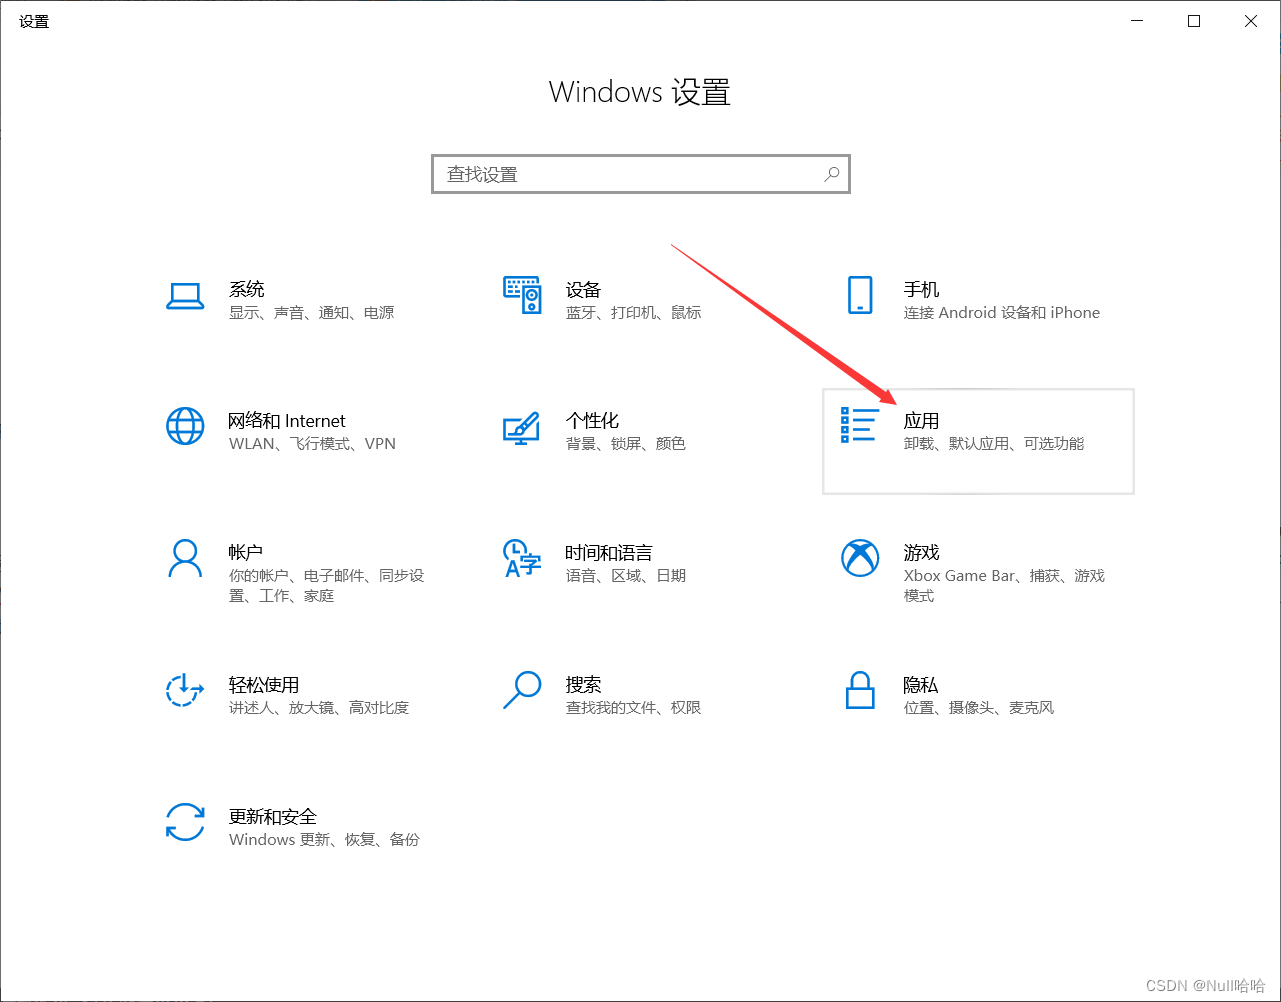Click the Search magnifier category icon
The image size is (1281, 1002).
(522, 690)
